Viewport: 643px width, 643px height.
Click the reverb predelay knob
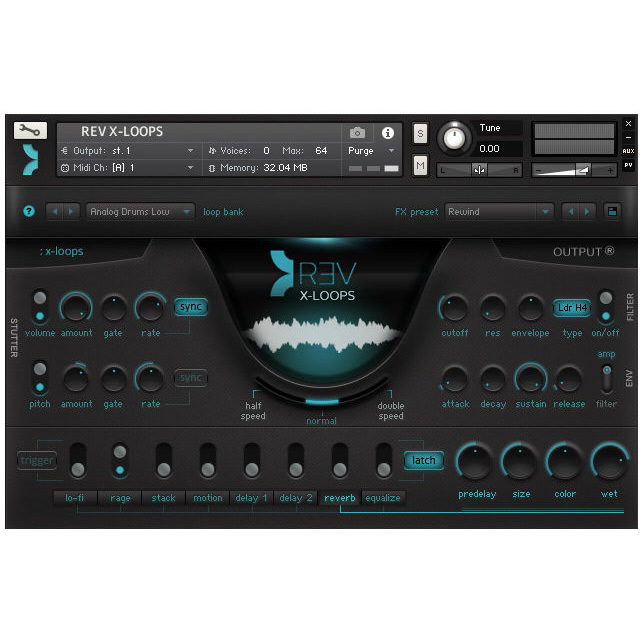point(474,461)
